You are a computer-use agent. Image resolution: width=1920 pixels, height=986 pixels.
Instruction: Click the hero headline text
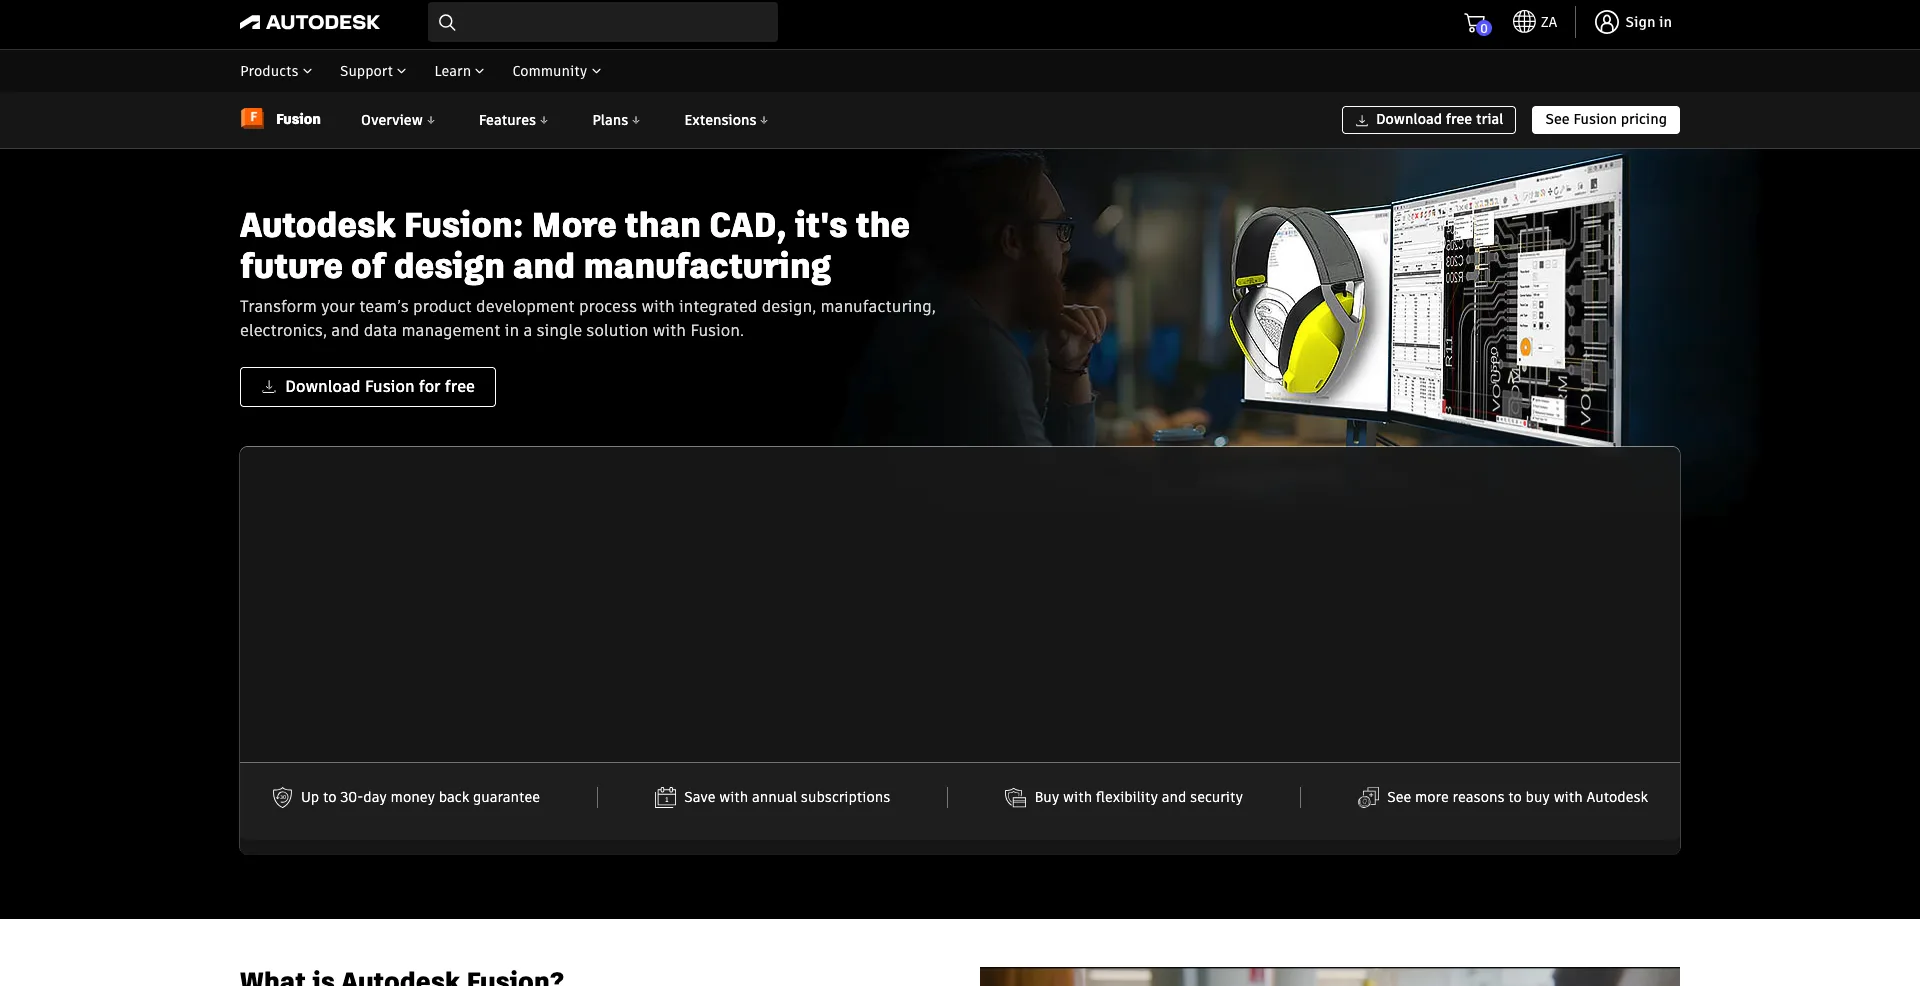[575, 246]
